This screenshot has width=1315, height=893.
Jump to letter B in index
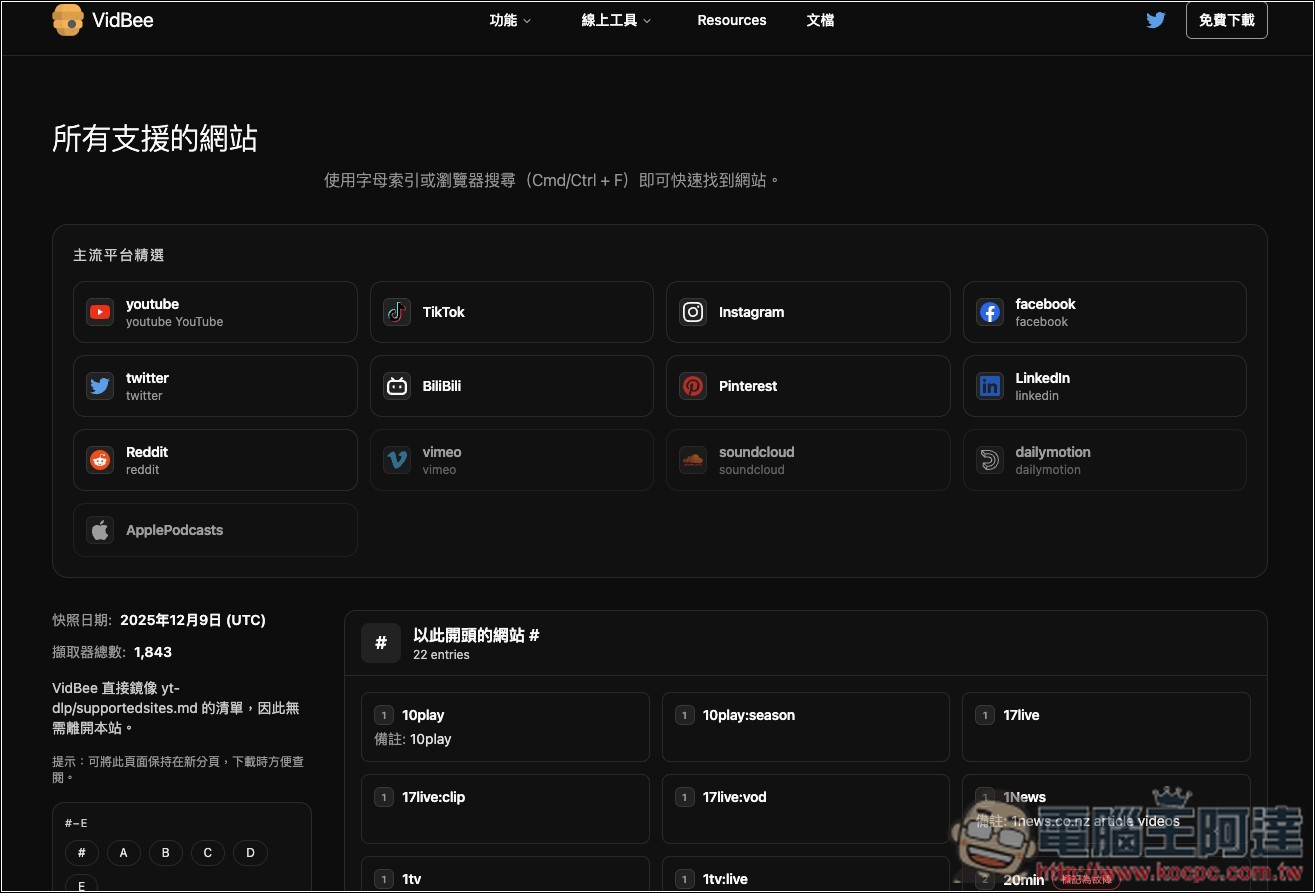pyautogui.click(x=166, y=853)
